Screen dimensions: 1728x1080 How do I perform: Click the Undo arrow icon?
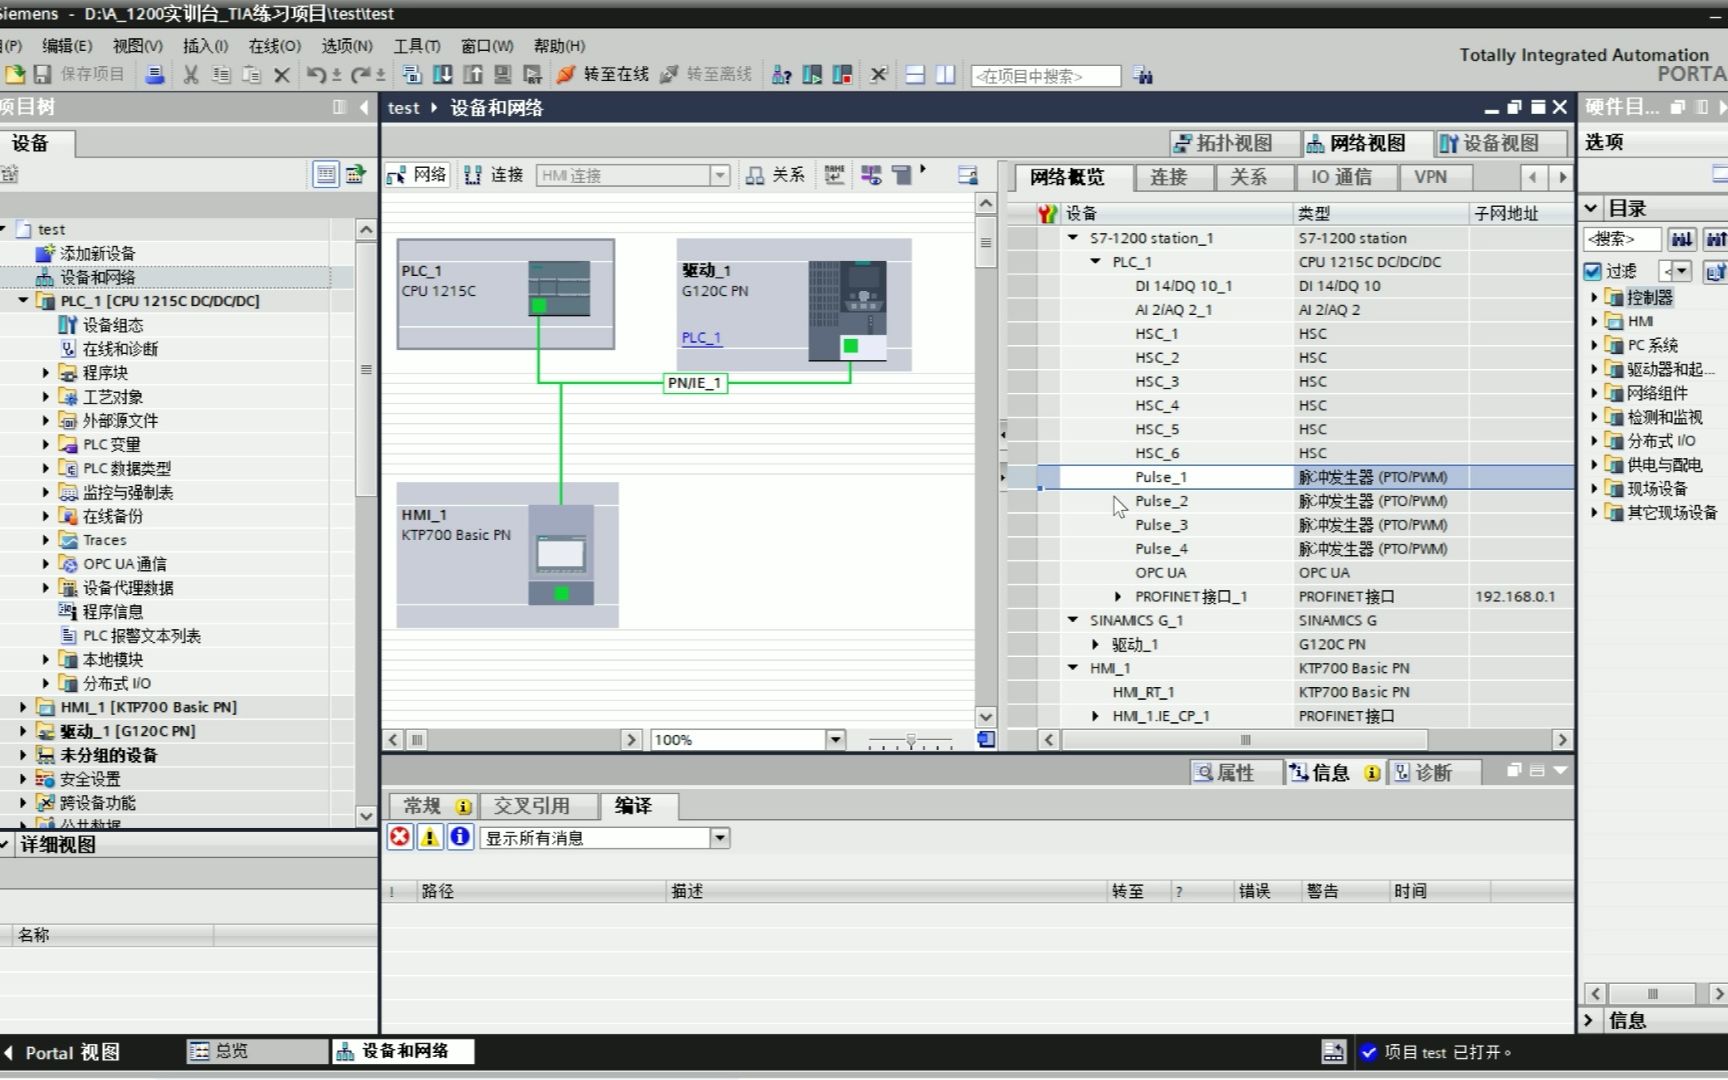pyautogui.click(x=316, y=74)
